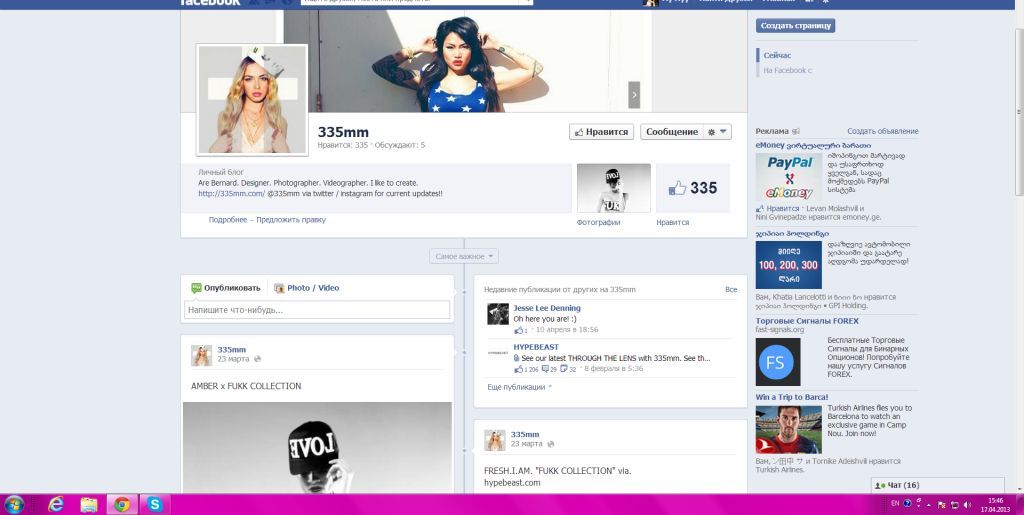Viewport: 1024px width, 515px height.
Task: Click the globe privacy icon on AMBER post
Action: 257,359
